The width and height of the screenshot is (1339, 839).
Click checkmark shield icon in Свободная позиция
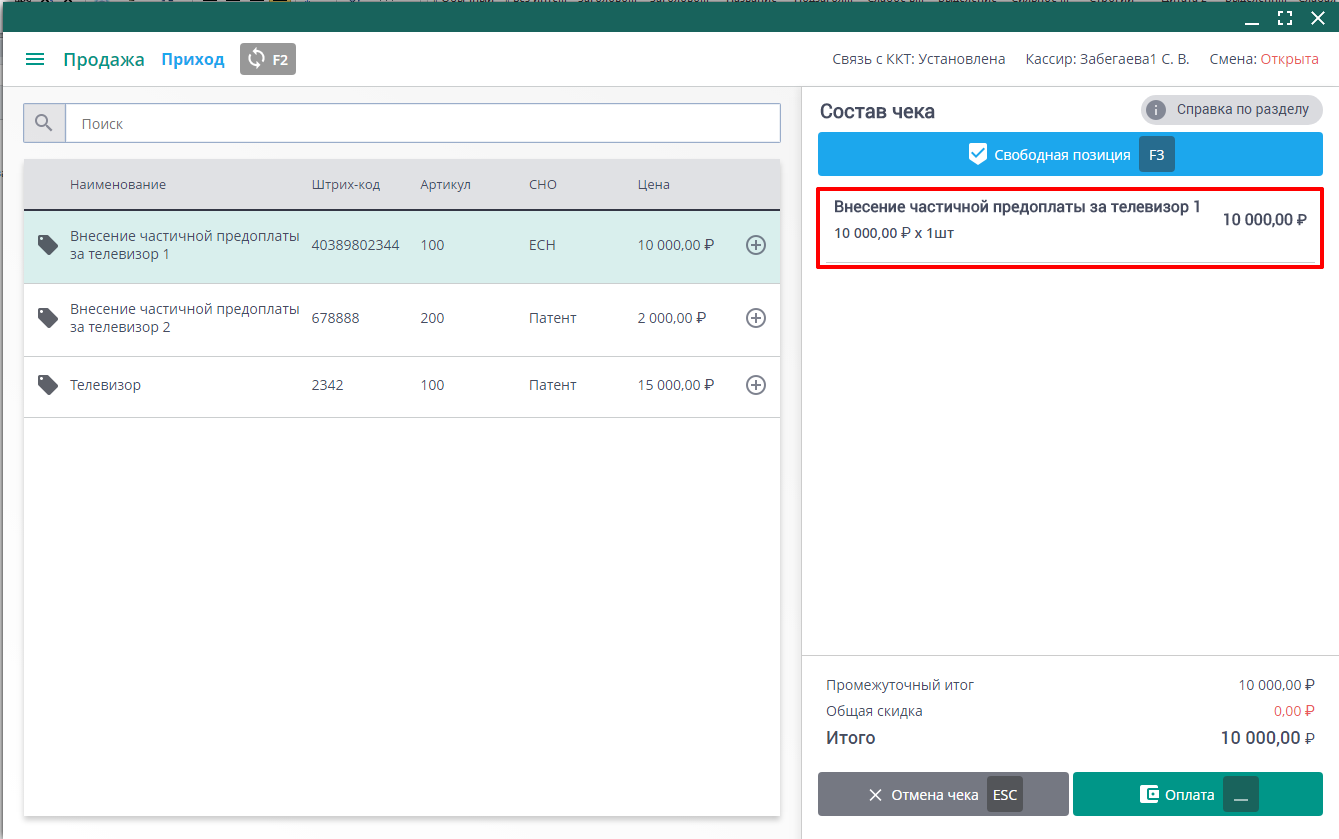[x=978, y=154]
